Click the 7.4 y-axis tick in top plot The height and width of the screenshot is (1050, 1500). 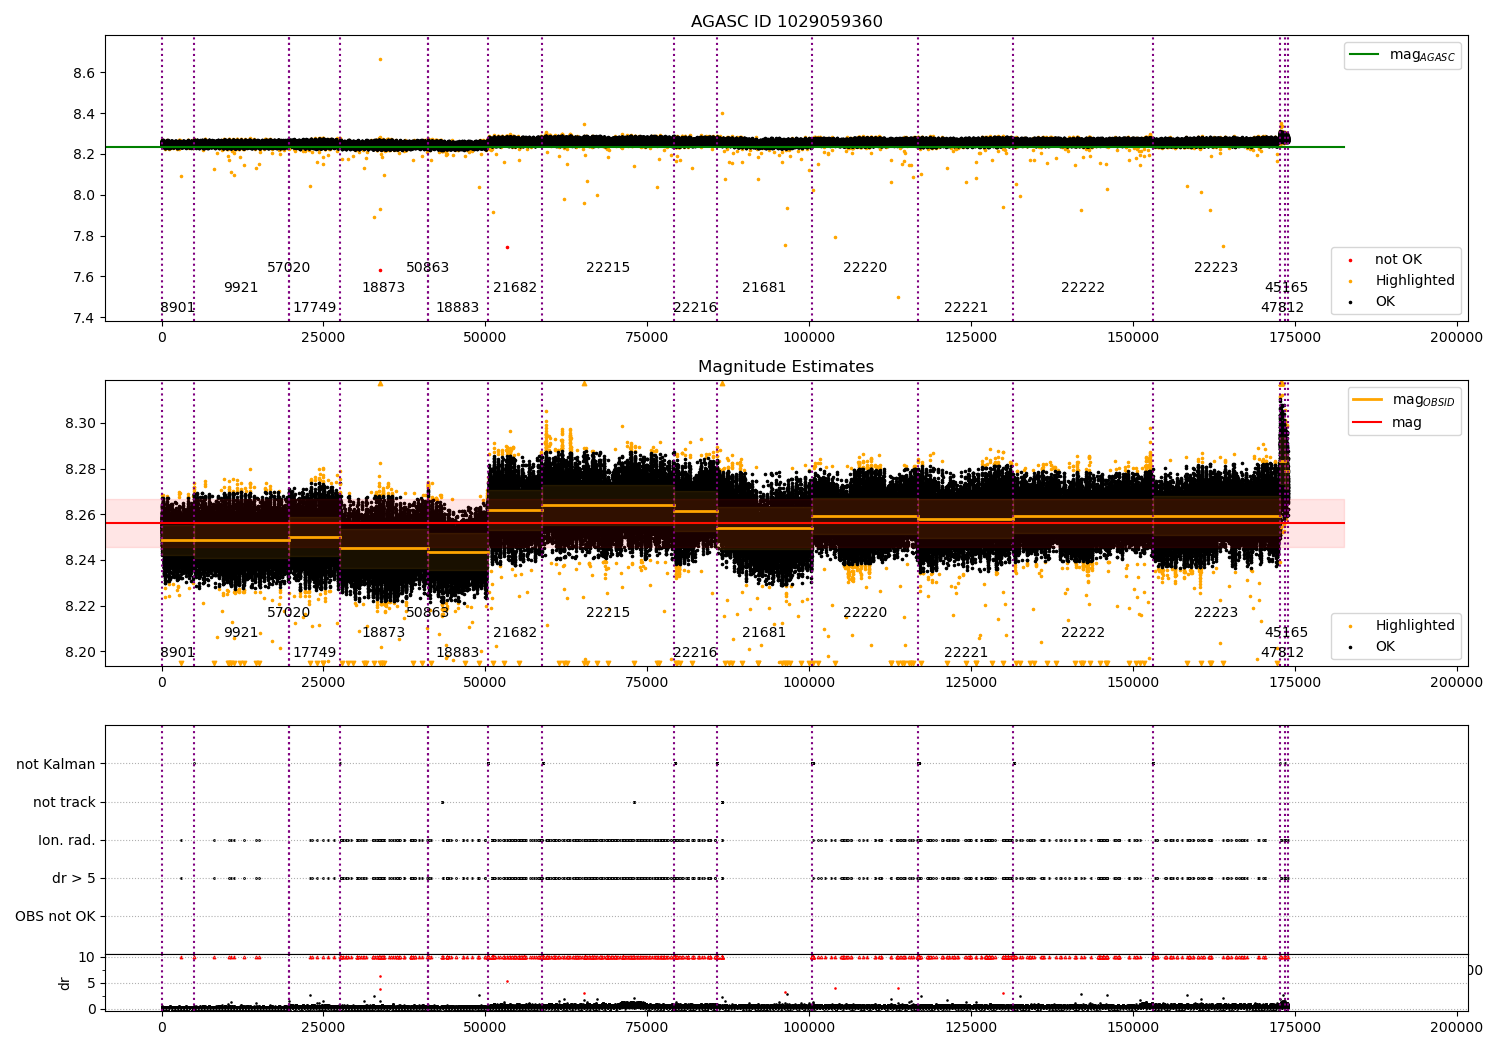click(84, 318)
